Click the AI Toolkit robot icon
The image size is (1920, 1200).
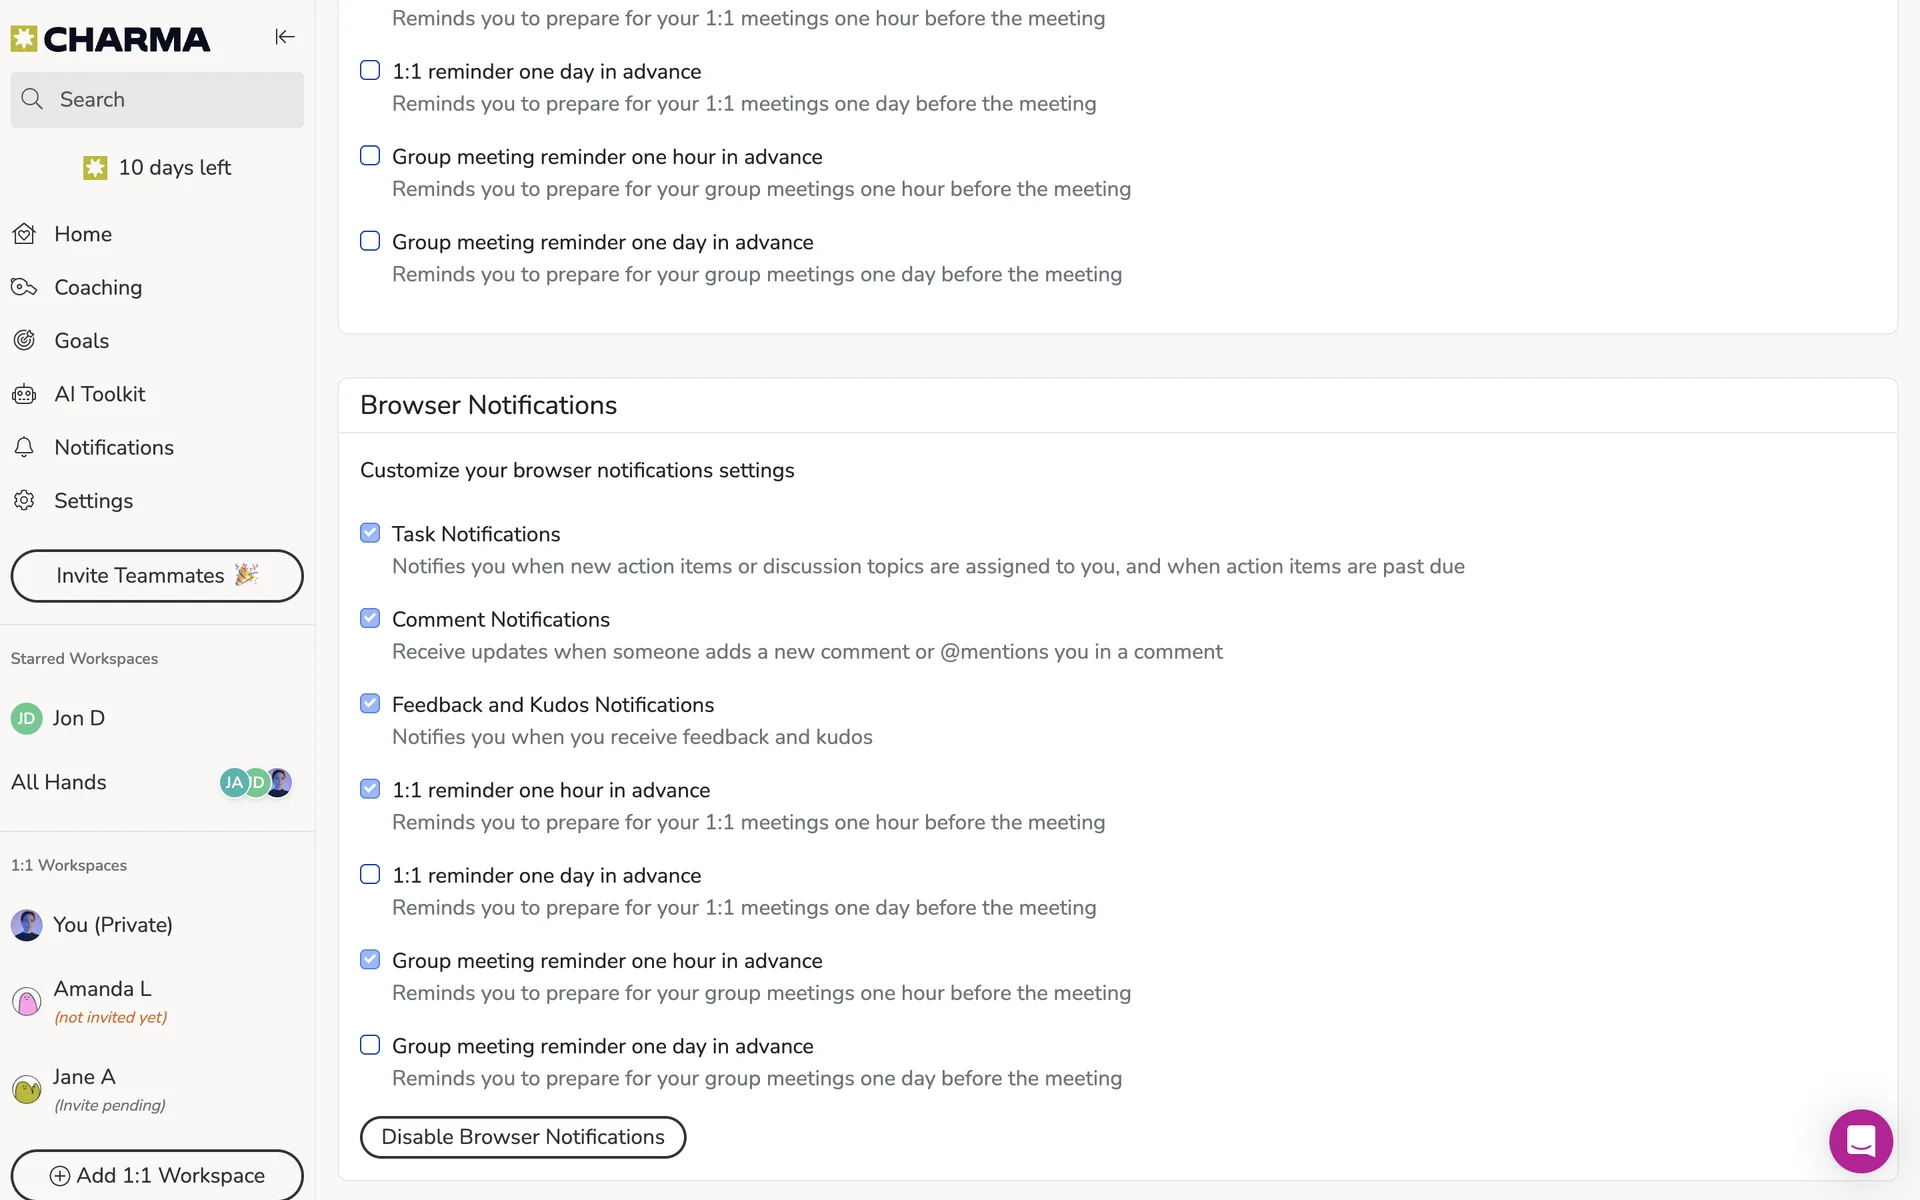25,394
